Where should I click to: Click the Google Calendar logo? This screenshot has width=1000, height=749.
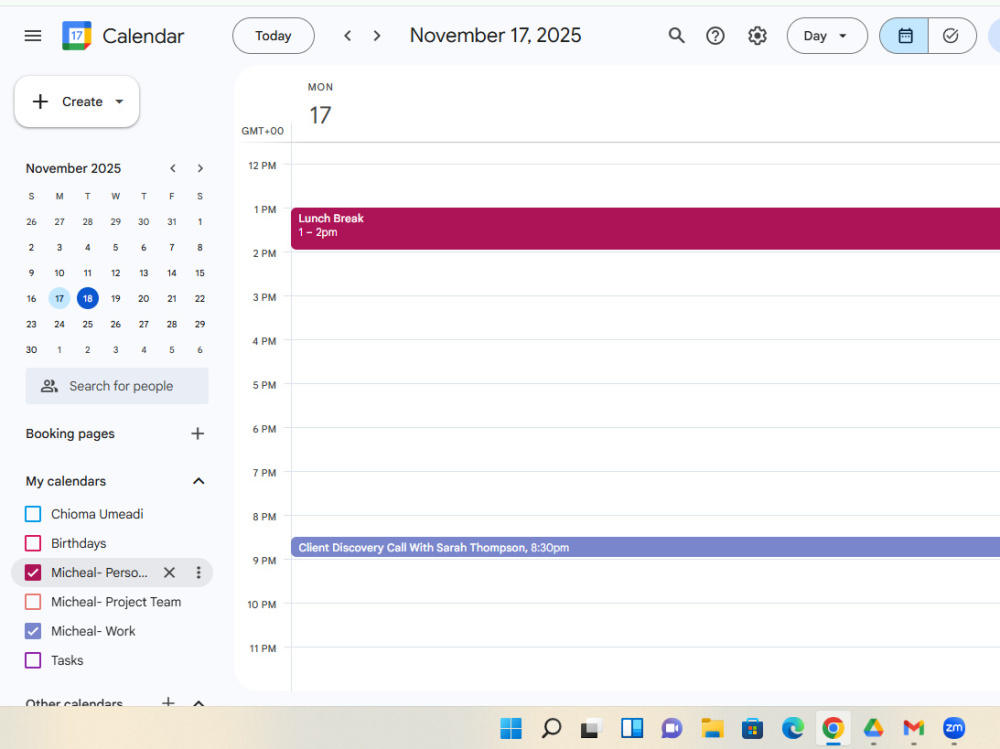[x=77, y=36]
